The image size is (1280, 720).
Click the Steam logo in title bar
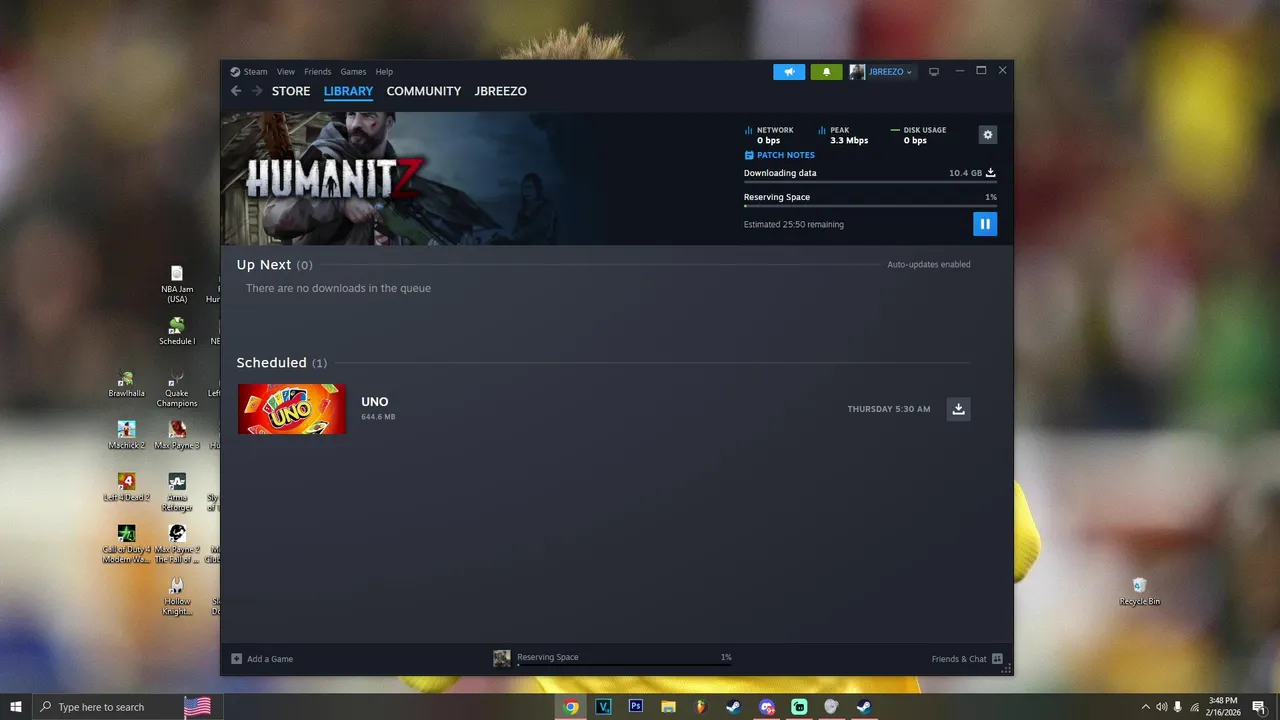click(235, 72)
